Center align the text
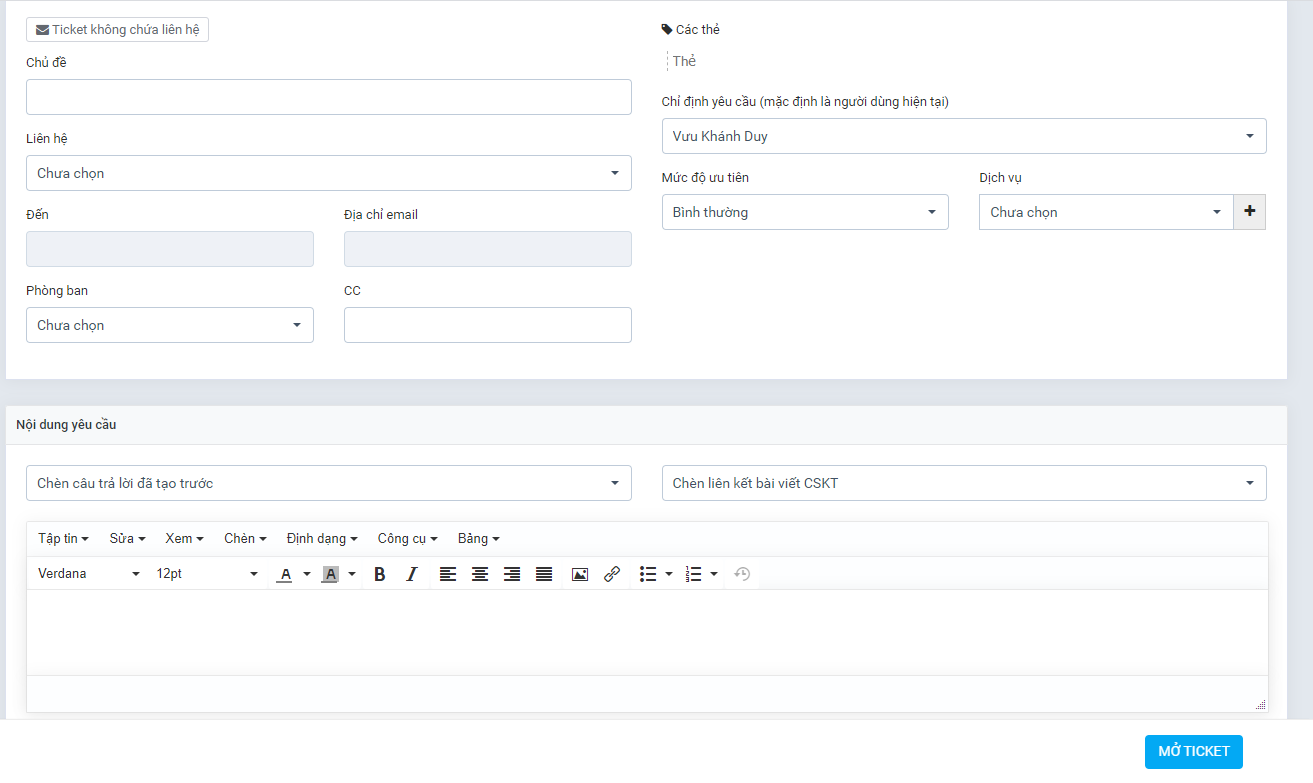This screenshot has height=783, width=1313. tap(480, 574)
